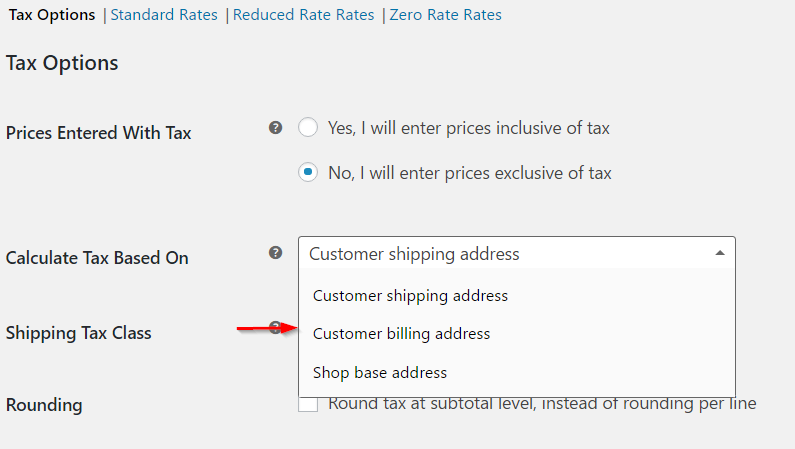Click the large 'Tax Options' section heading
This screenshot has width=795, height=449.
pyautogui.click(x=62, y=63)
